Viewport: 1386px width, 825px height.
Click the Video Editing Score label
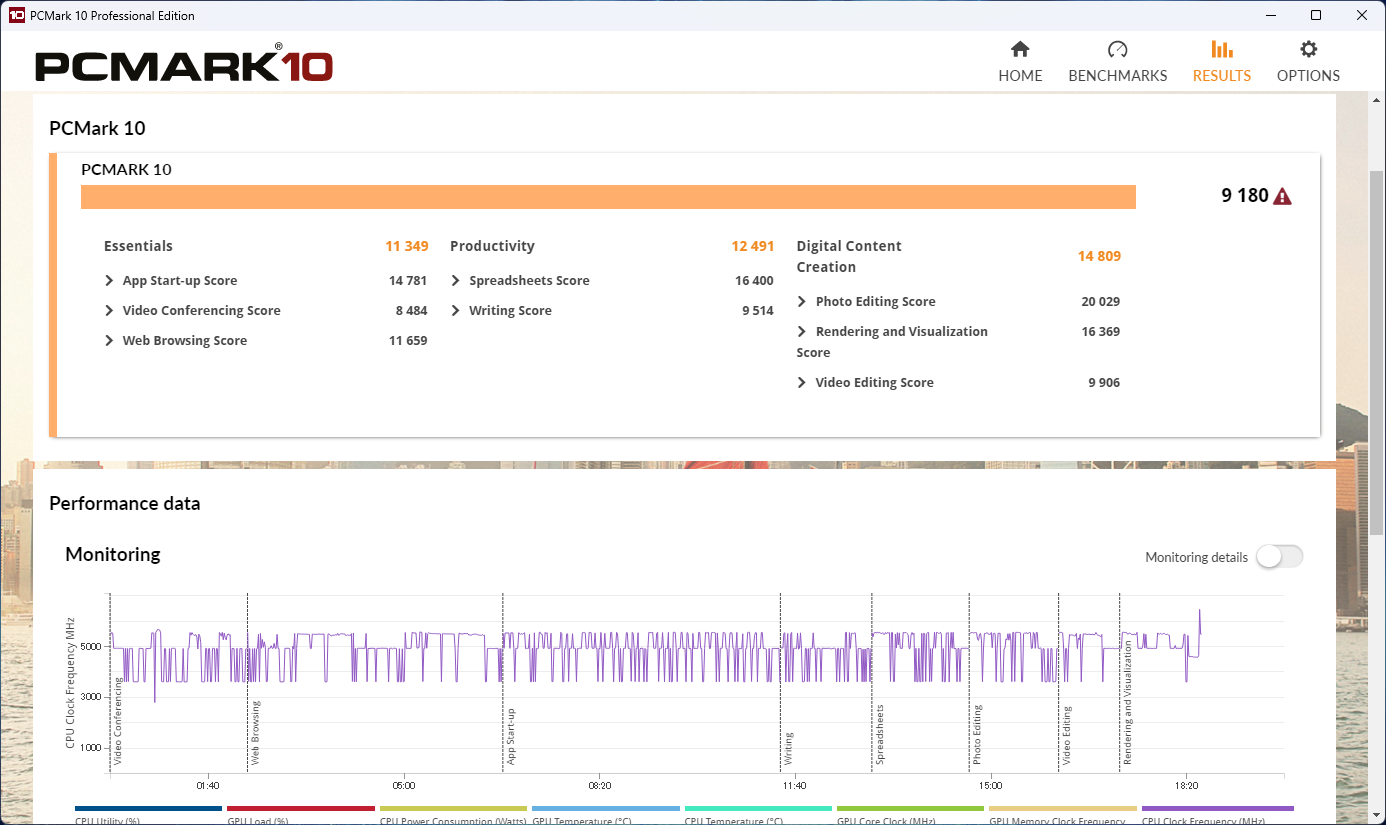[x=874, y=383]
